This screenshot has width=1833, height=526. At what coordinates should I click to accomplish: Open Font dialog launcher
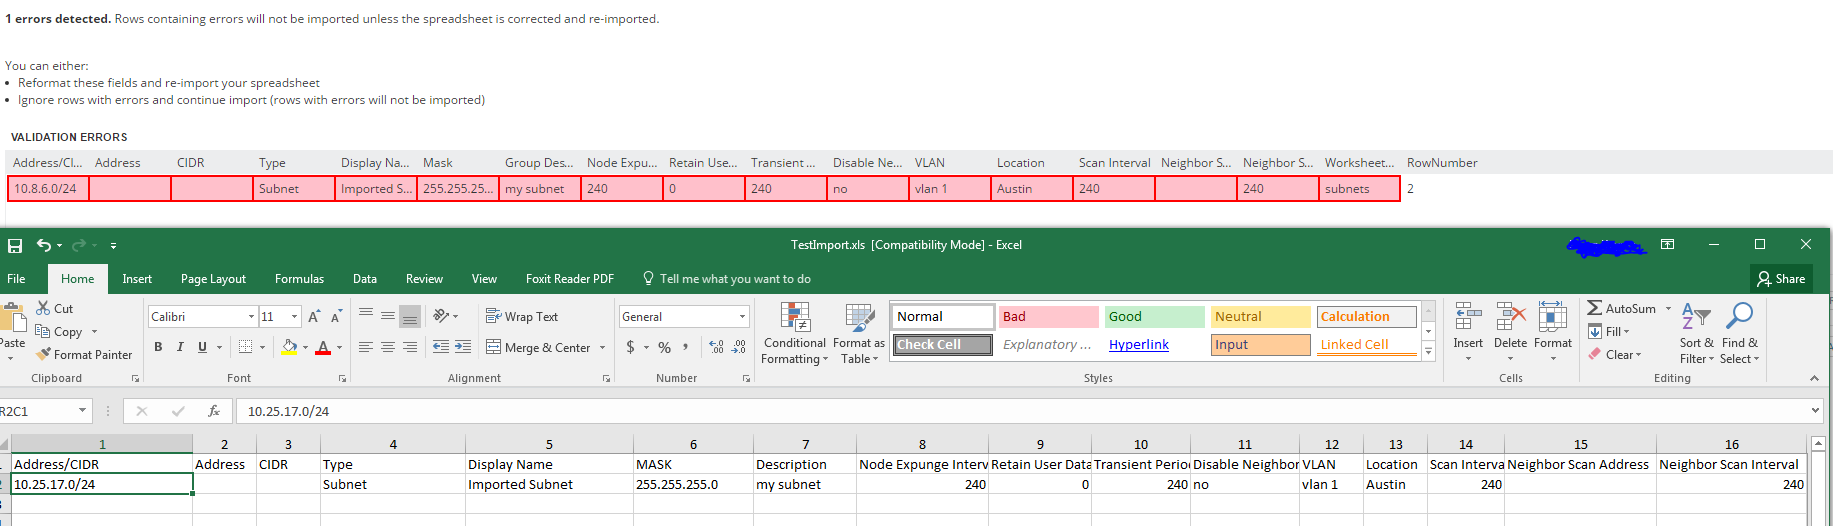click(x=342, y=379)
